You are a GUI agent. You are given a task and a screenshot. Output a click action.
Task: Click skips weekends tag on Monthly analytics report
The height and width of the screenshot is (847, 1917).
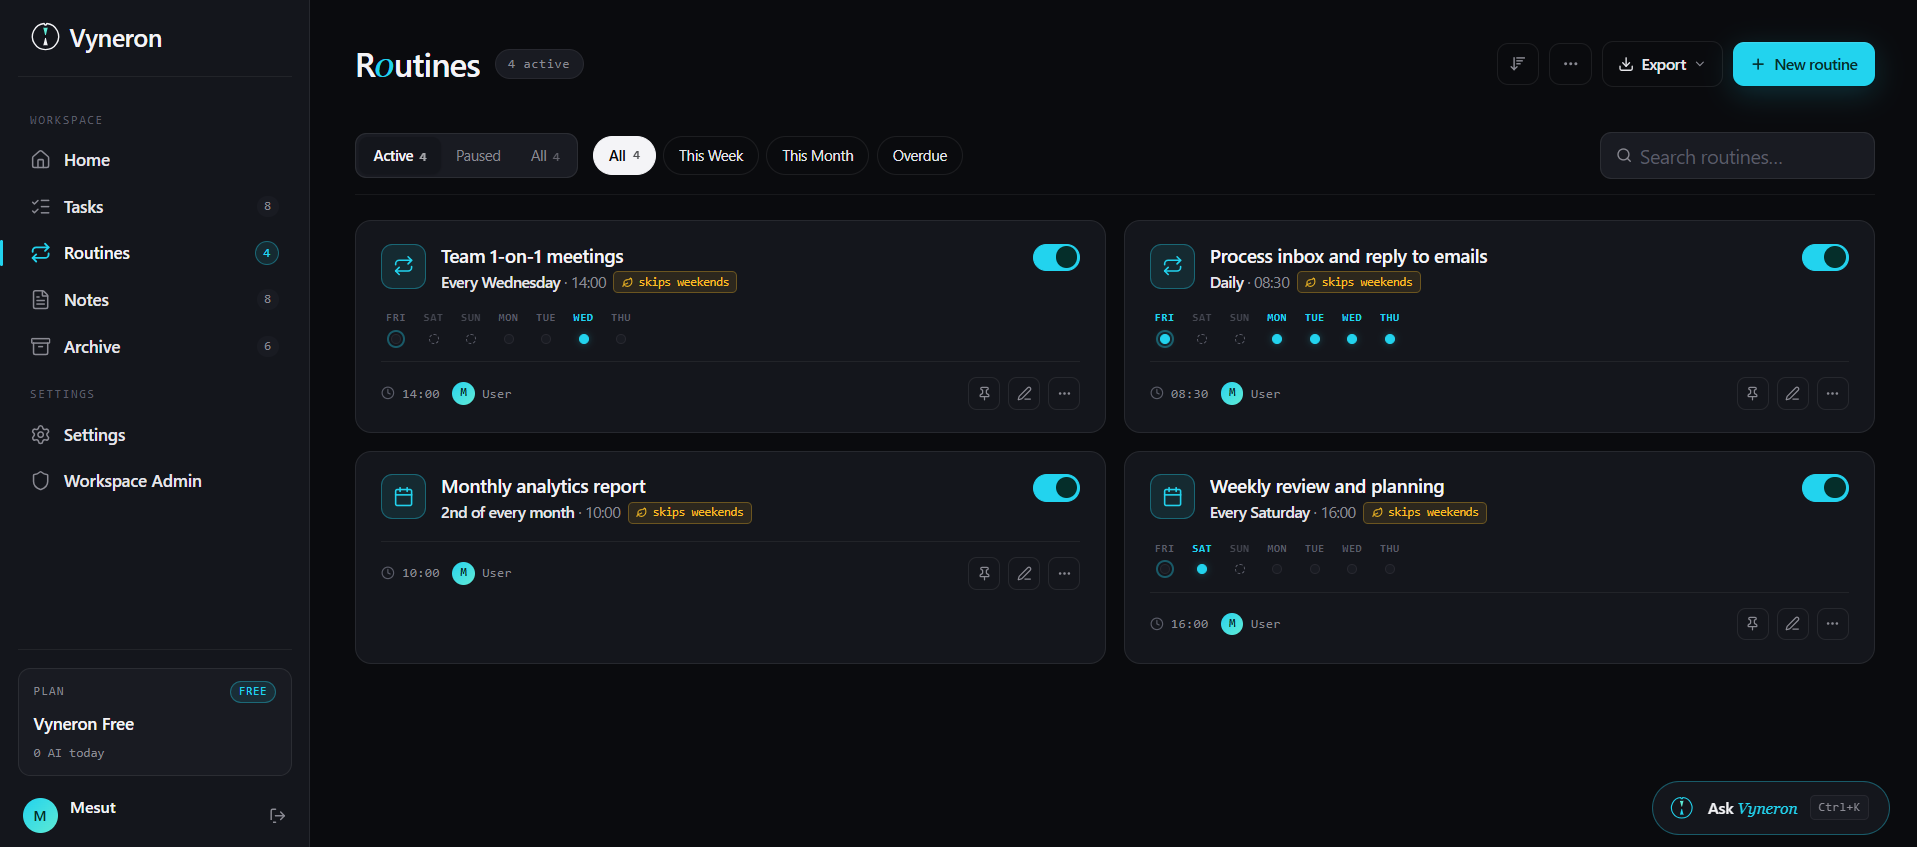coord(690,512)
